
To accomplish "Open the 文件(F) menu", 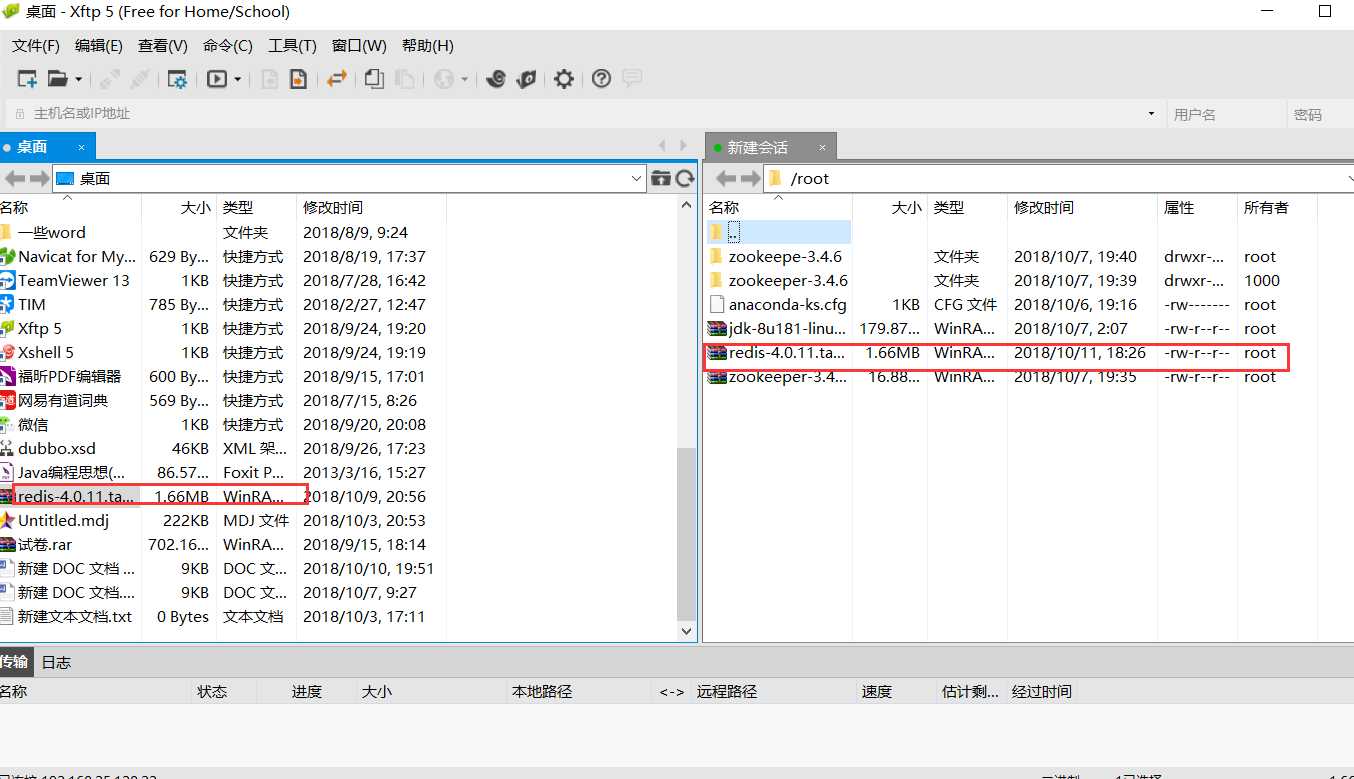I will (x=36, y=46).
